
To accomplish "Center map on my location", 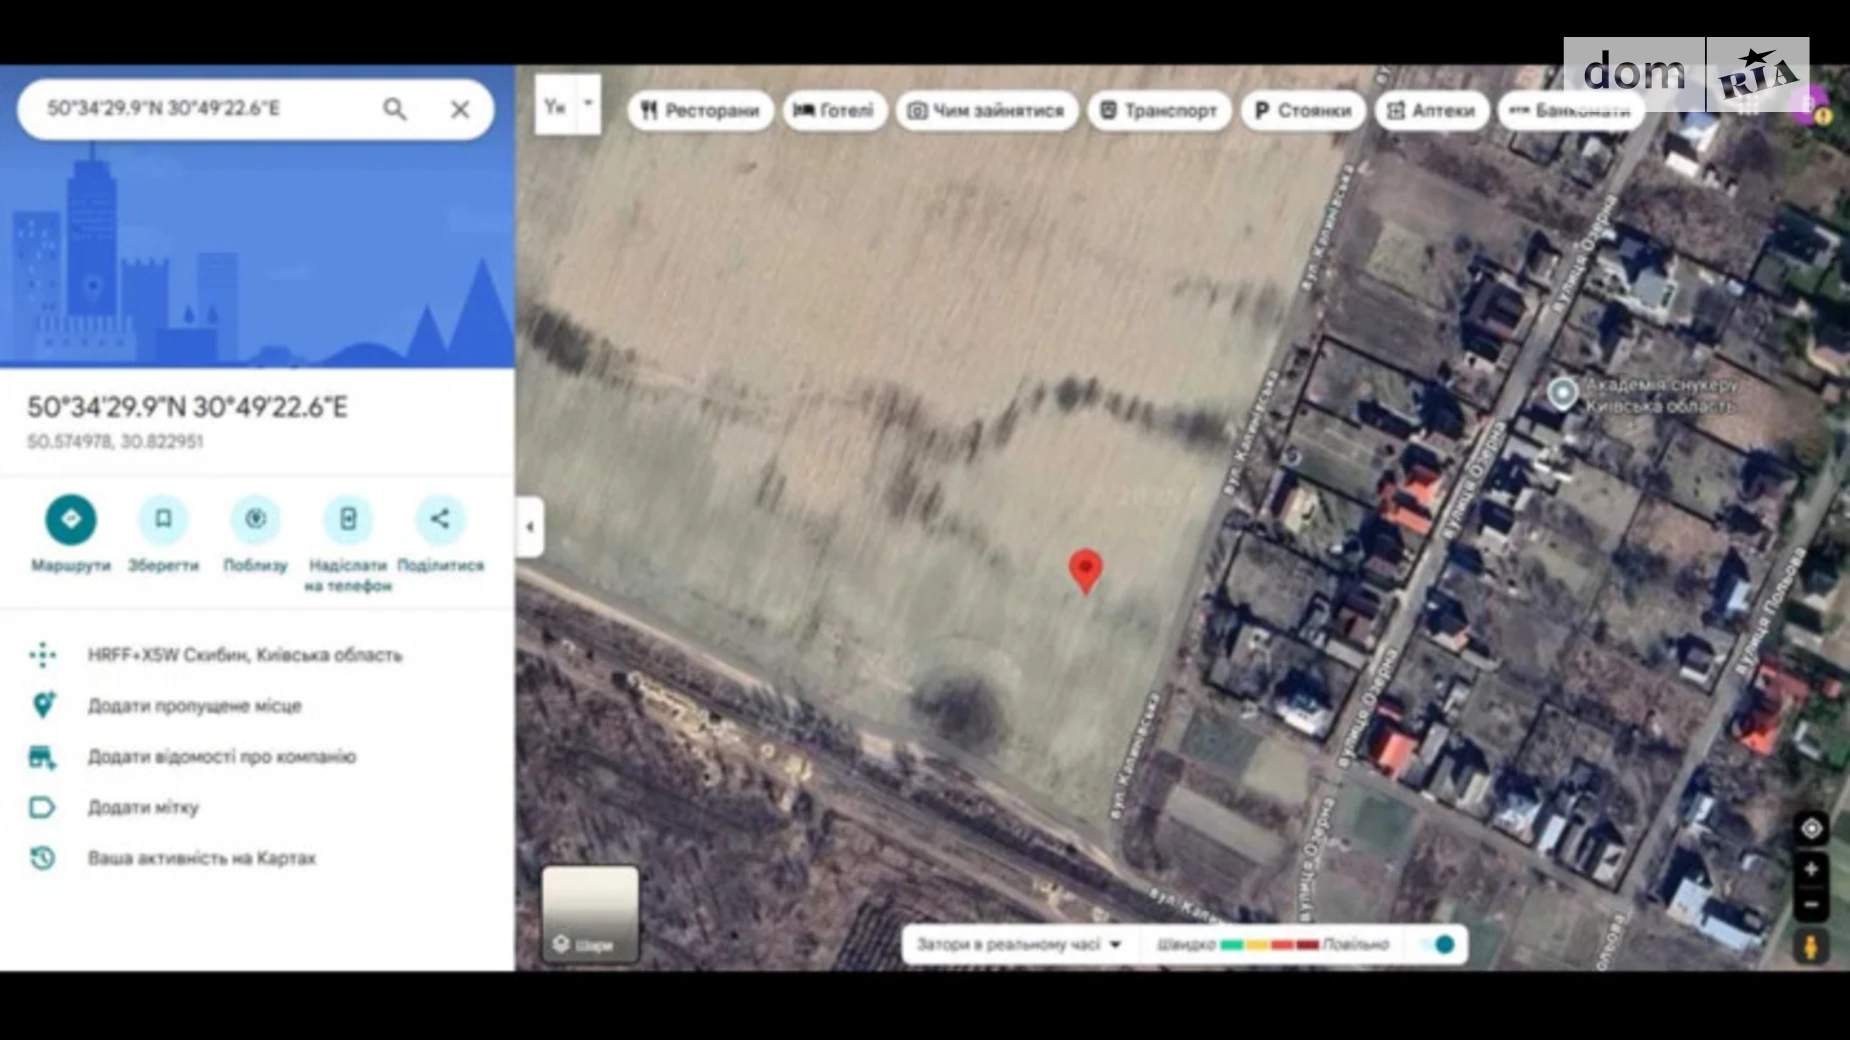I will pyautogui.click(x=1811, y=829).
